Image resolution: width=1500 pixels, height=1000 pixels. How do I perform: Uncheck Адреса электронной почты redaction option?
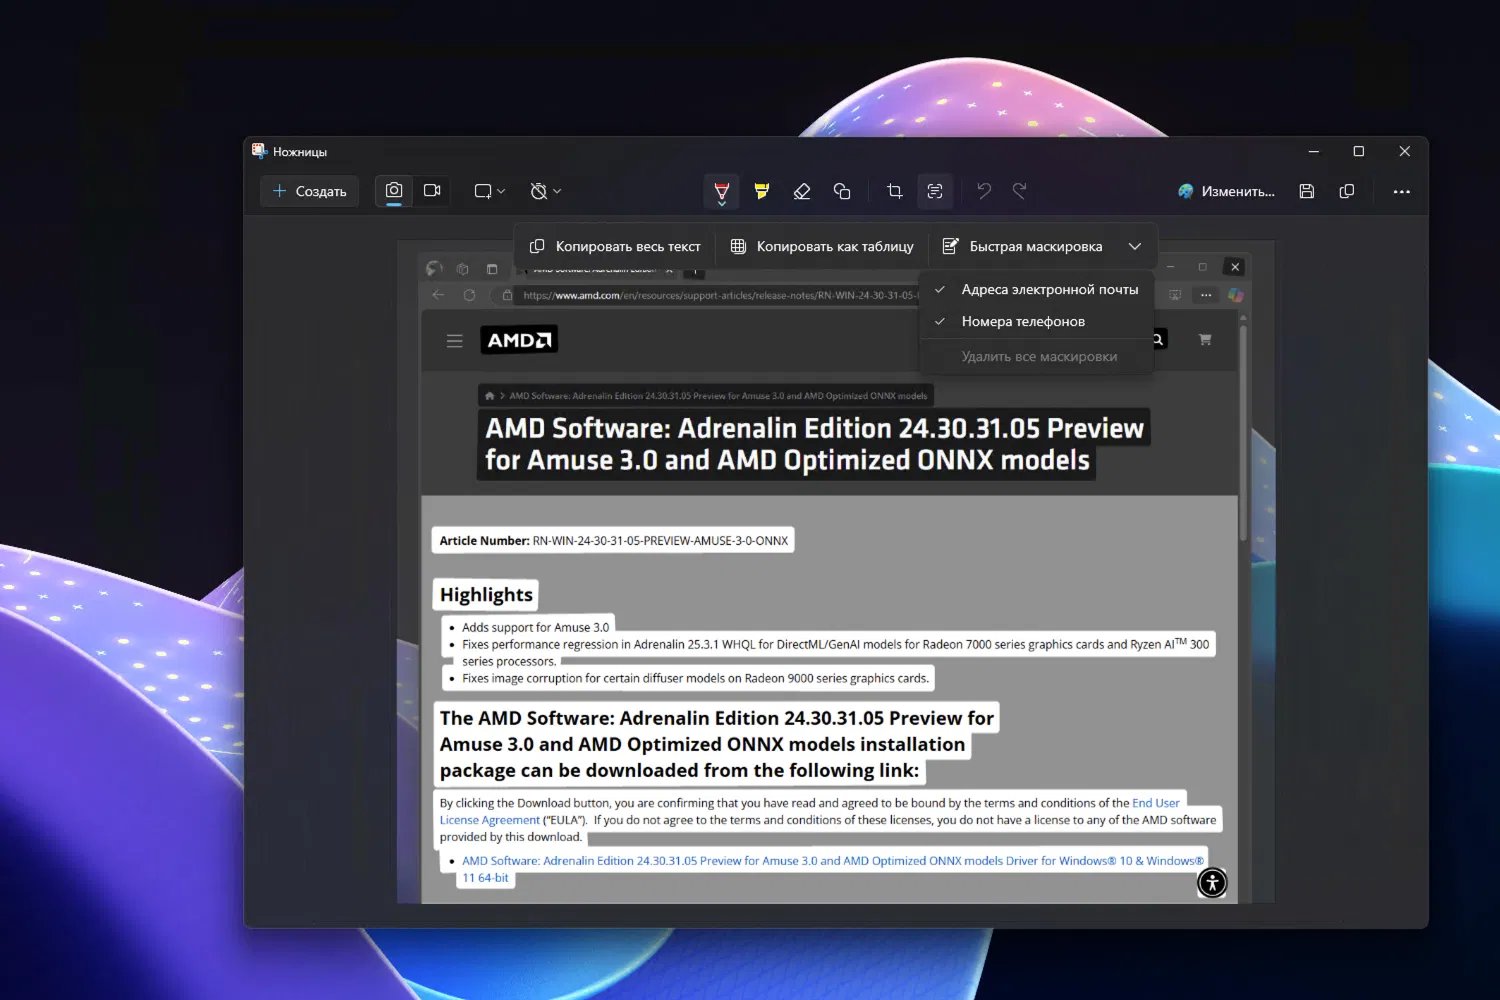[x=1037, y=289]
